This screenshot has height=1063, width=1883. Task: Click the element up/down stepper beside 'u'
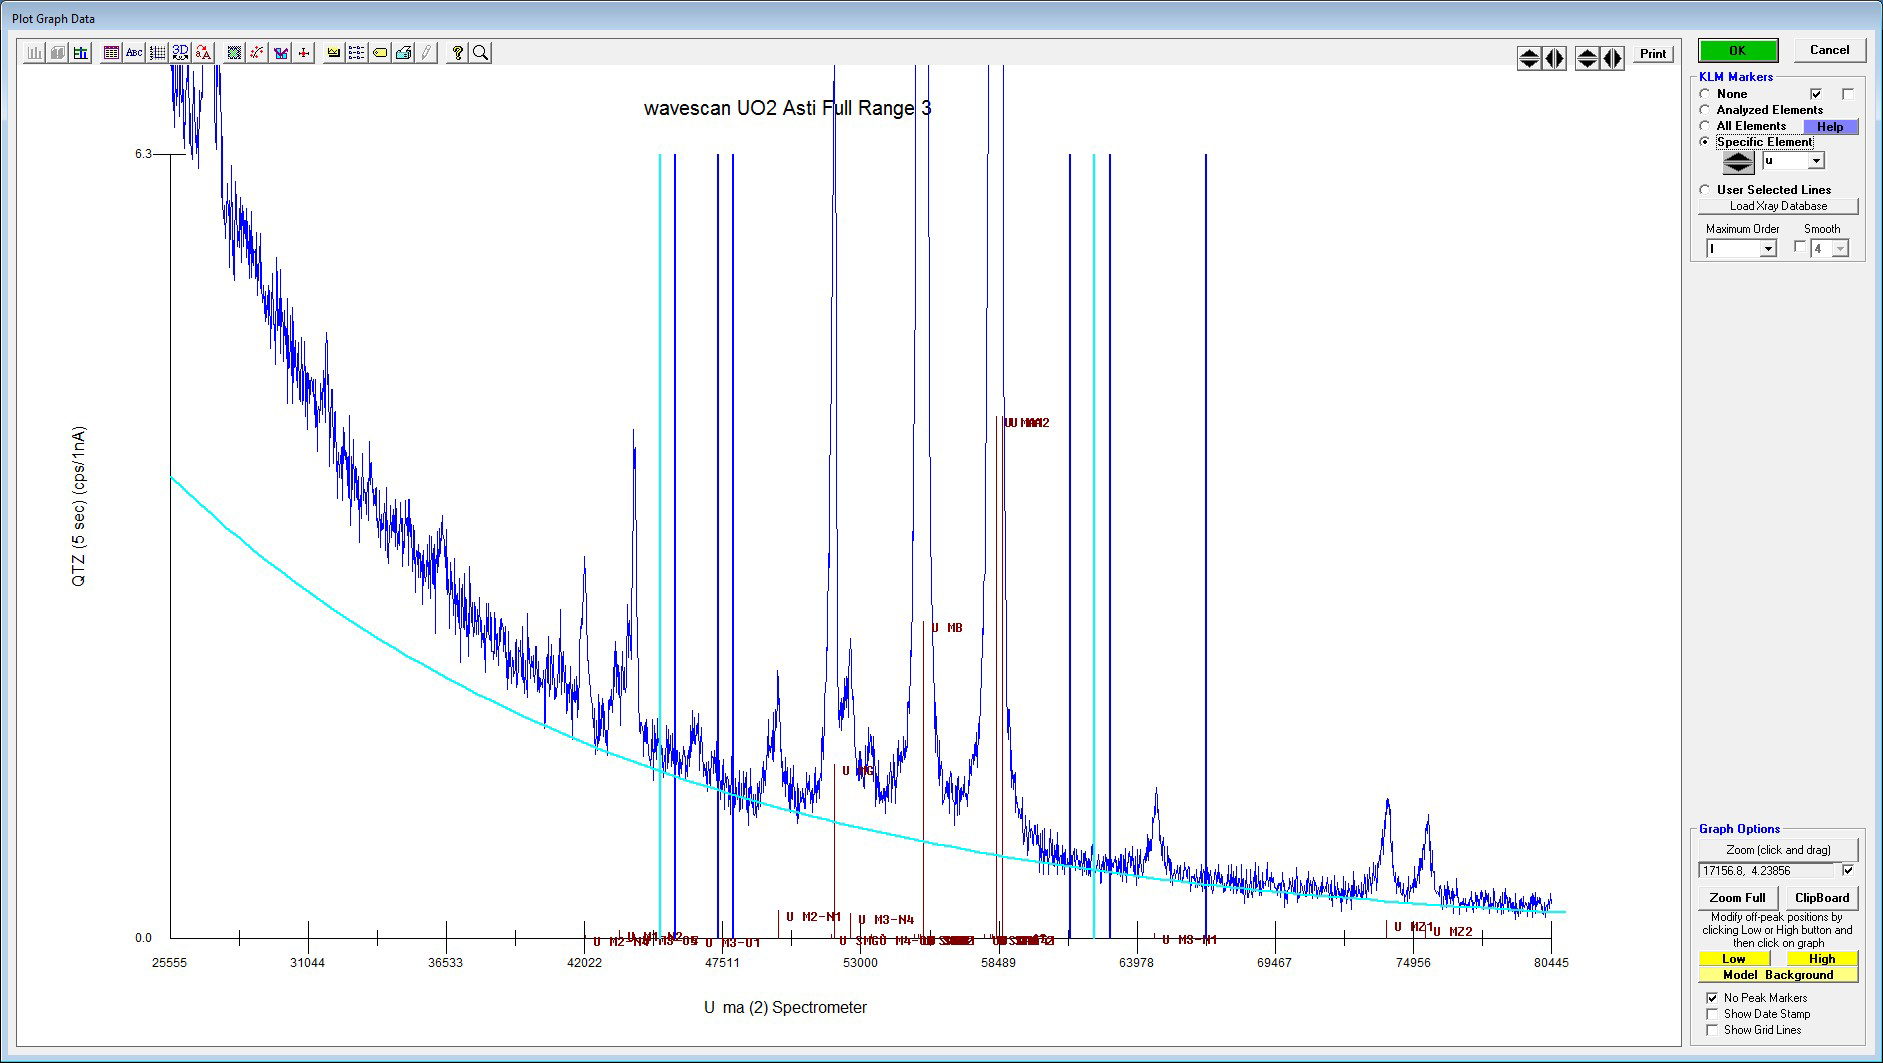(x=1738, y=162)
